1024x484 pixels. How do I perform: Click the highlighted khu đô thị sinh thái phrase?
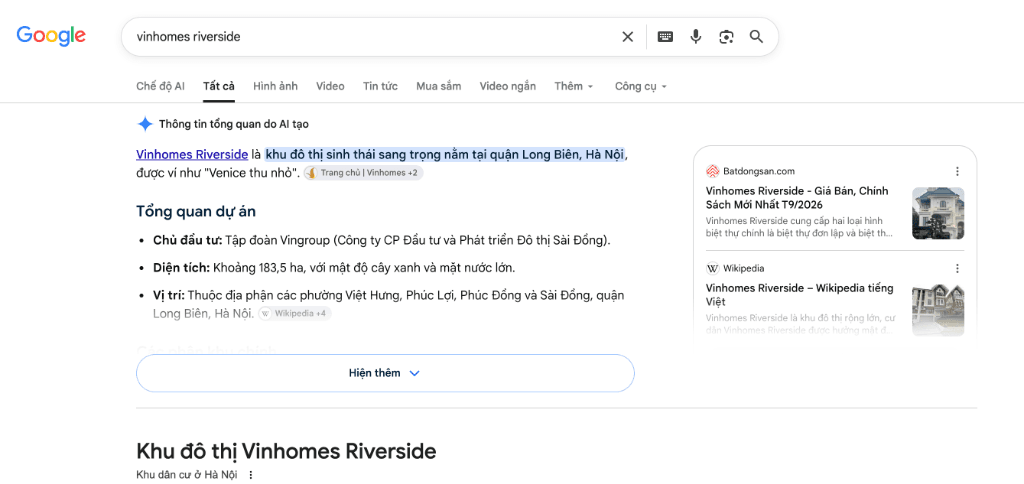[445, 155]
